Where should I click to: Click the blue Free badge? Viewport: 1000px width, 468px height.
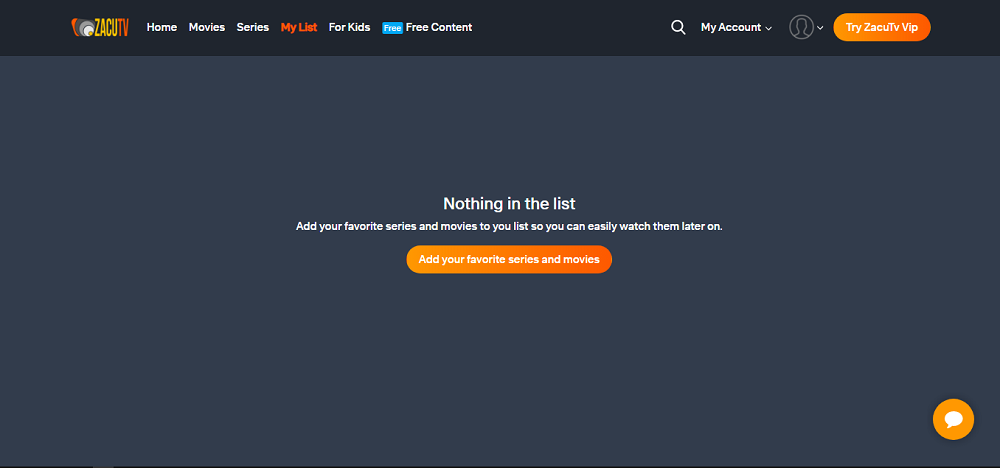(392, 28)
